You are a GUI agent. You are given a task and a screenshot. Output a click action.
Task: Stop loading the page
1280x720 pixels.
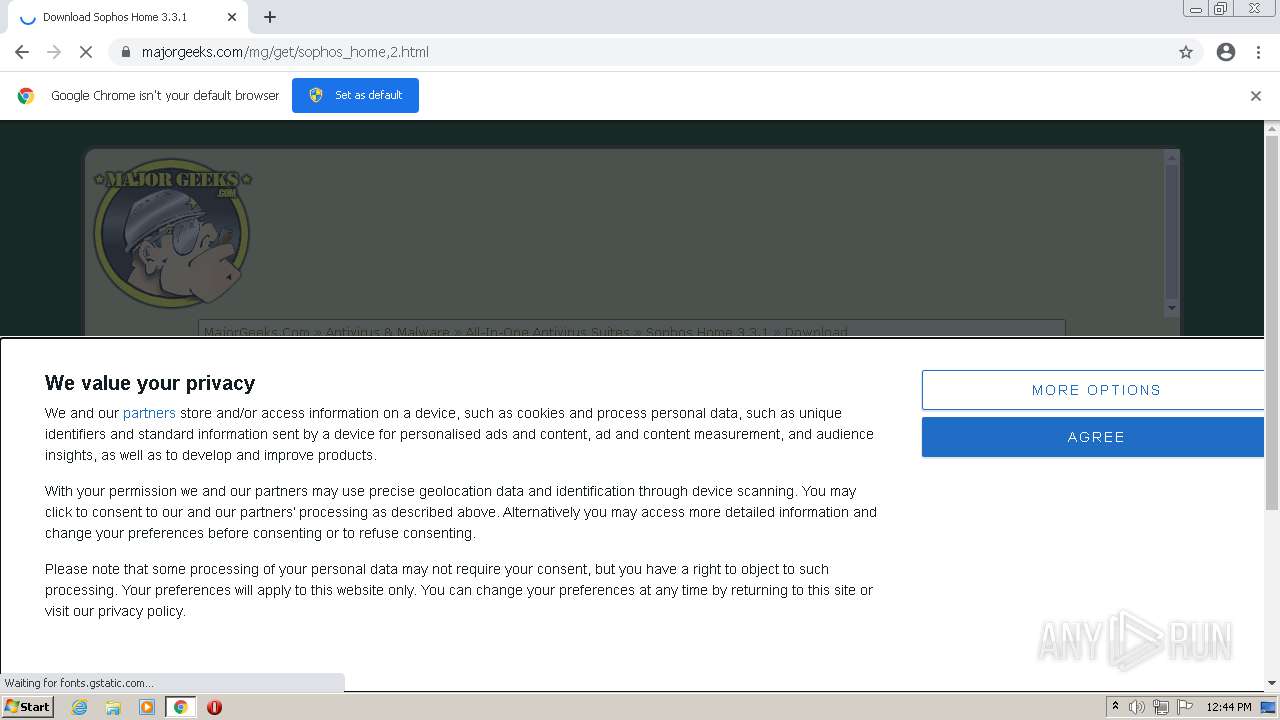pyautogui.click(x=86, y=52)
